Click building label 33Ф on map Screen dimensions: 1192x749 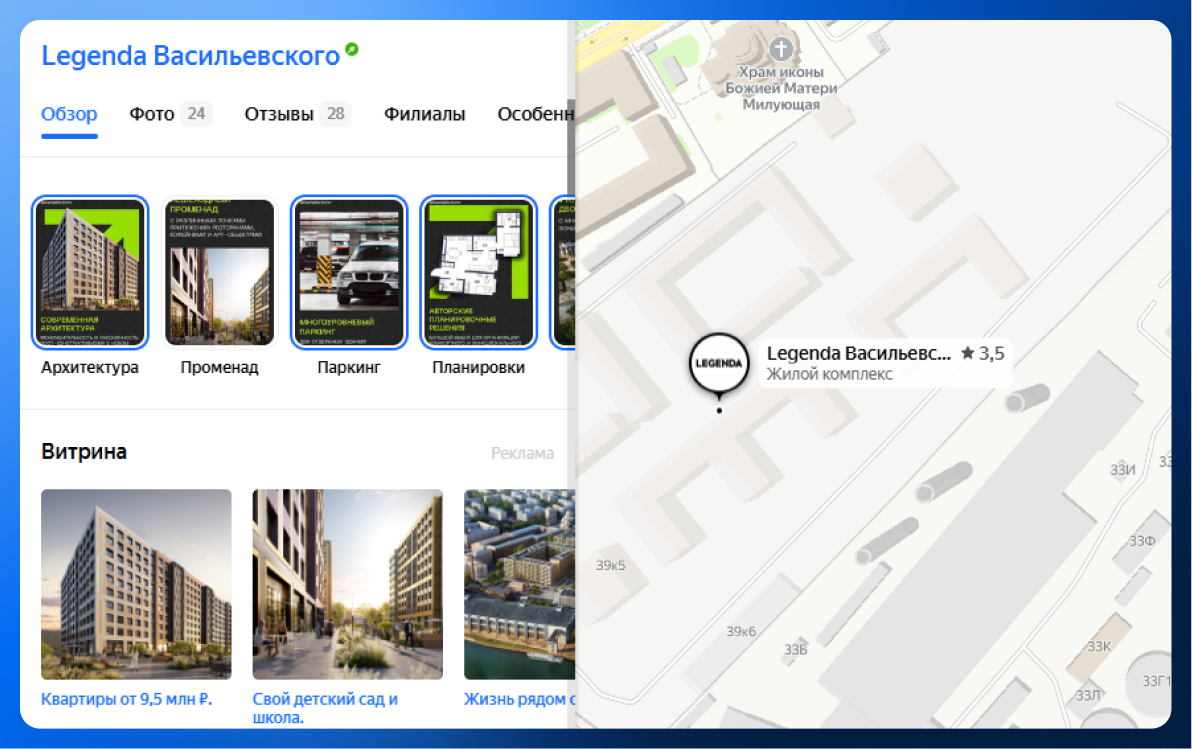[1142, 541]
